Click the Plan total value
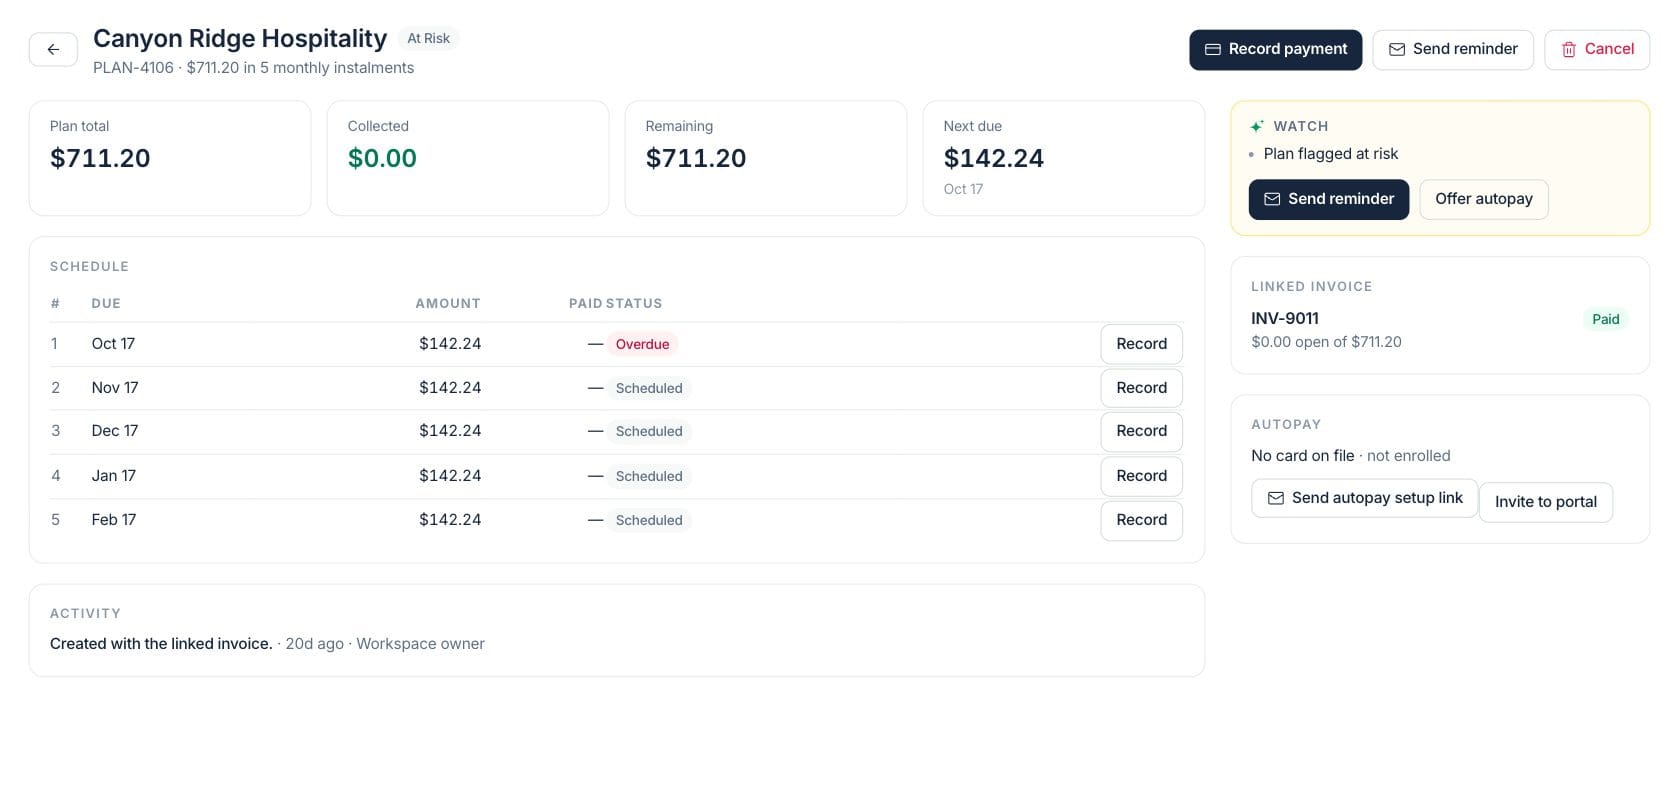Screen dimensions: 1680x797 [x=100, y=158]
